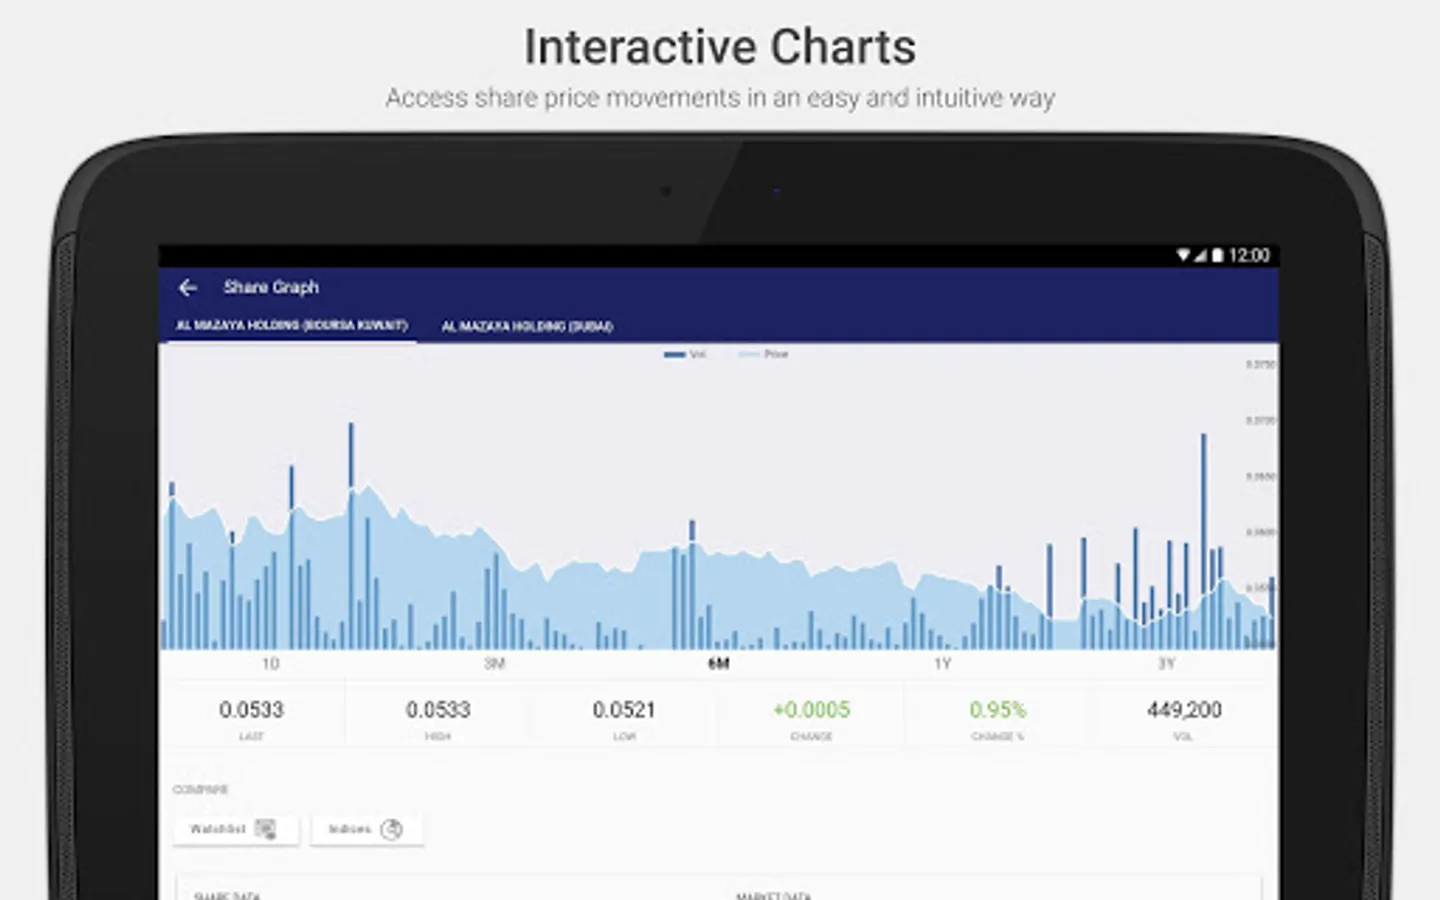Toggle the Price legend series

pos(764,354)
